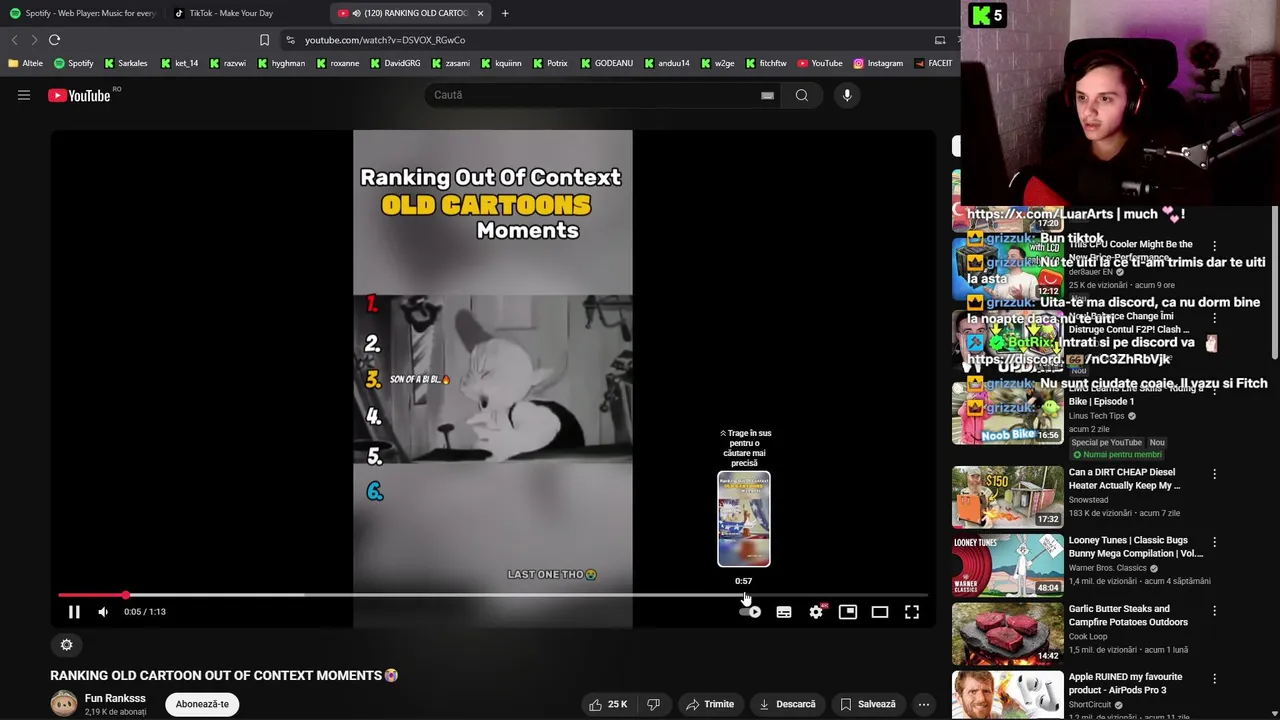Open the player settings gear
Image resolution: width=1280 pixels, height=720 pixels.
(x=816, y=612)
